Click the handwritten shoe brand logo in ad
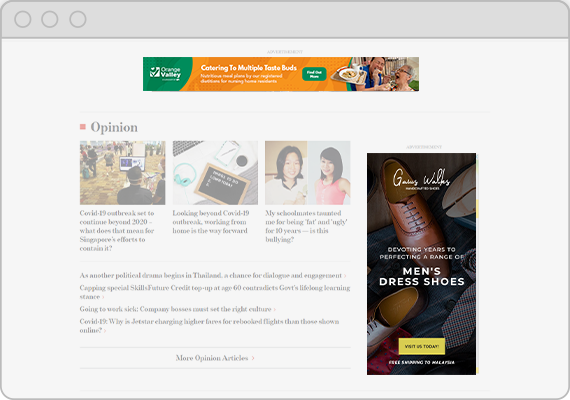 pyautogui.click(x=422, y=179)
